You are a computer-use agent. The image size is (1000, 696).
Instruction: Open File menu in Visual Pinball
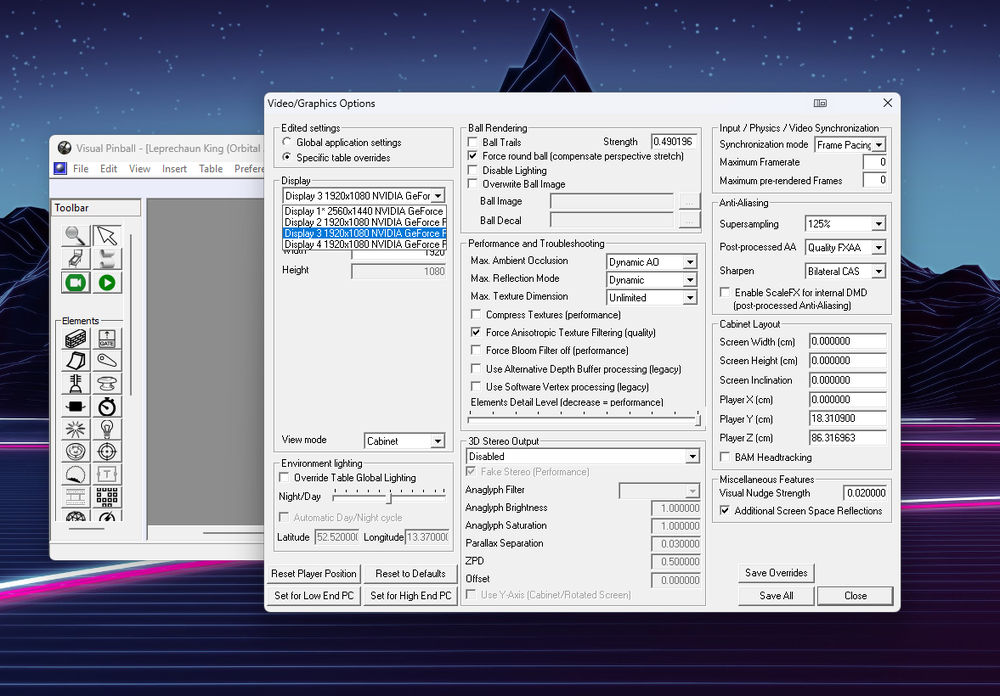[80, 168]
